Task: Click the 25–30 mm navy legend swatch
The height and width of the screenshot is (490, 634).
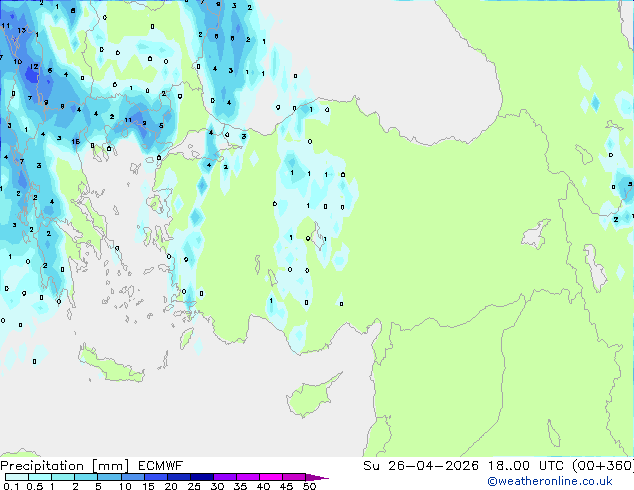Action: click(x=202, y=477)
